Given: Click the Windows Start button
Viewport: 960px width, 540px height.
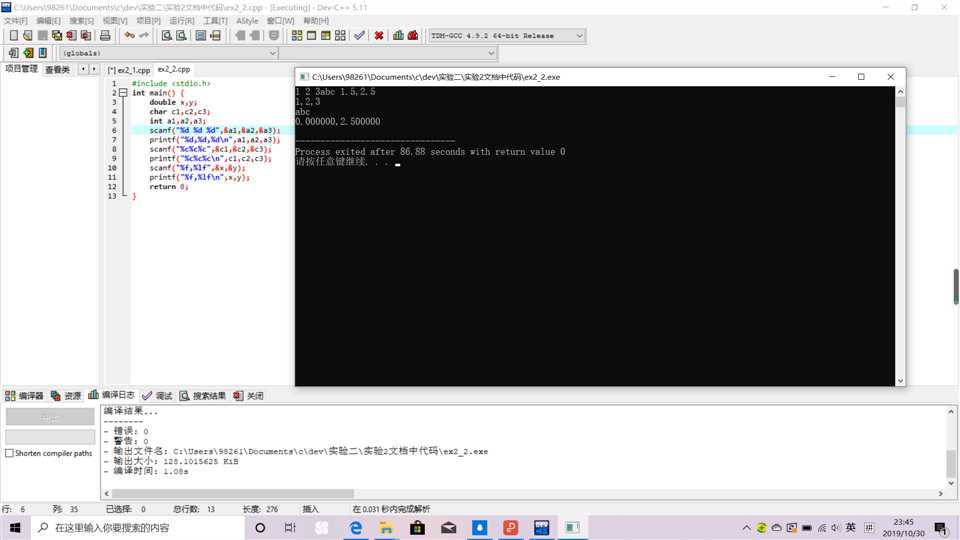Looking at the screenshot, I should (15, 527).
